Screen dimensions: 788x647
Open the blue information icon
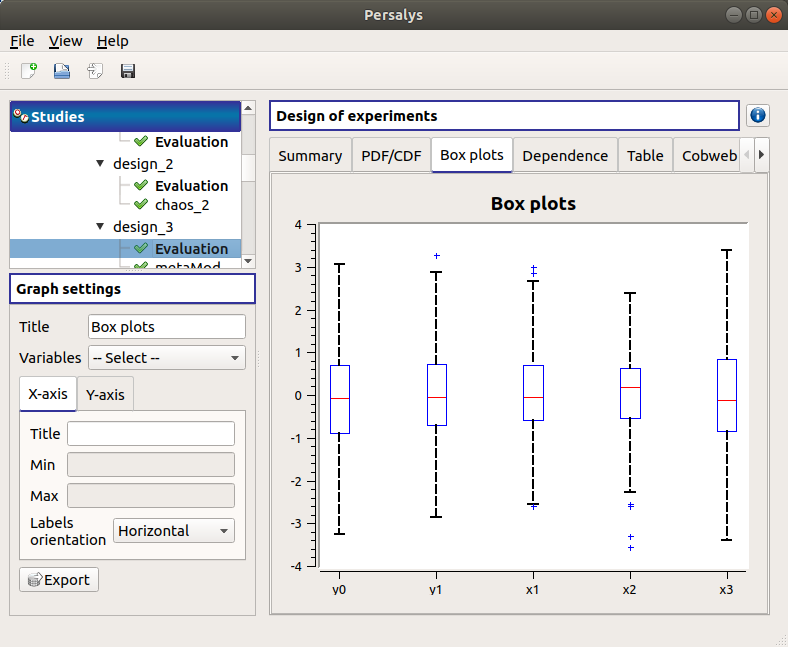[758, 116]
